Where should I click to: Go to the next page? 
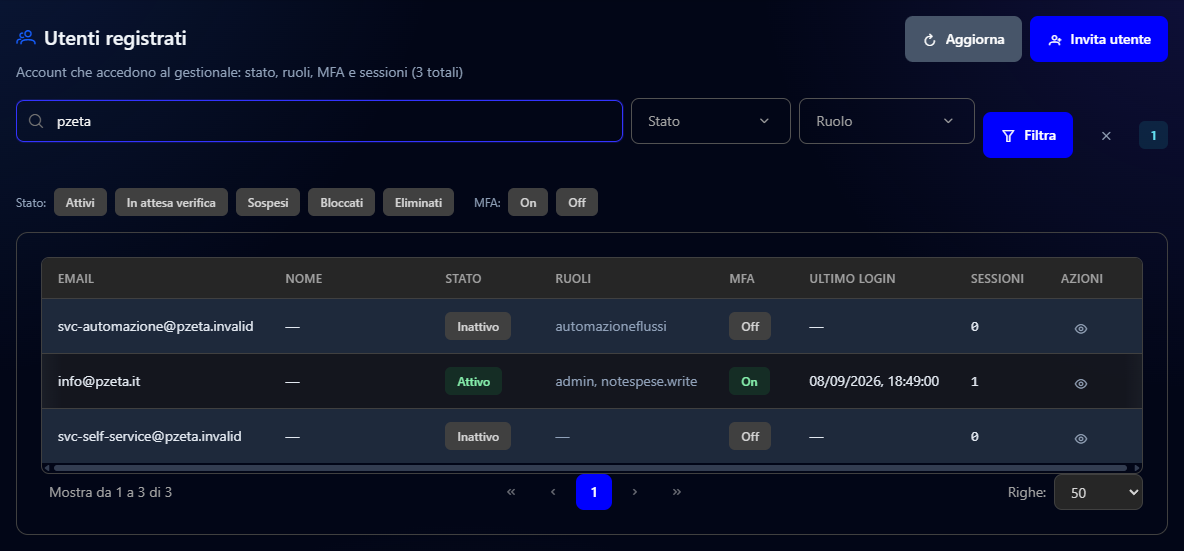coord(635,492)
